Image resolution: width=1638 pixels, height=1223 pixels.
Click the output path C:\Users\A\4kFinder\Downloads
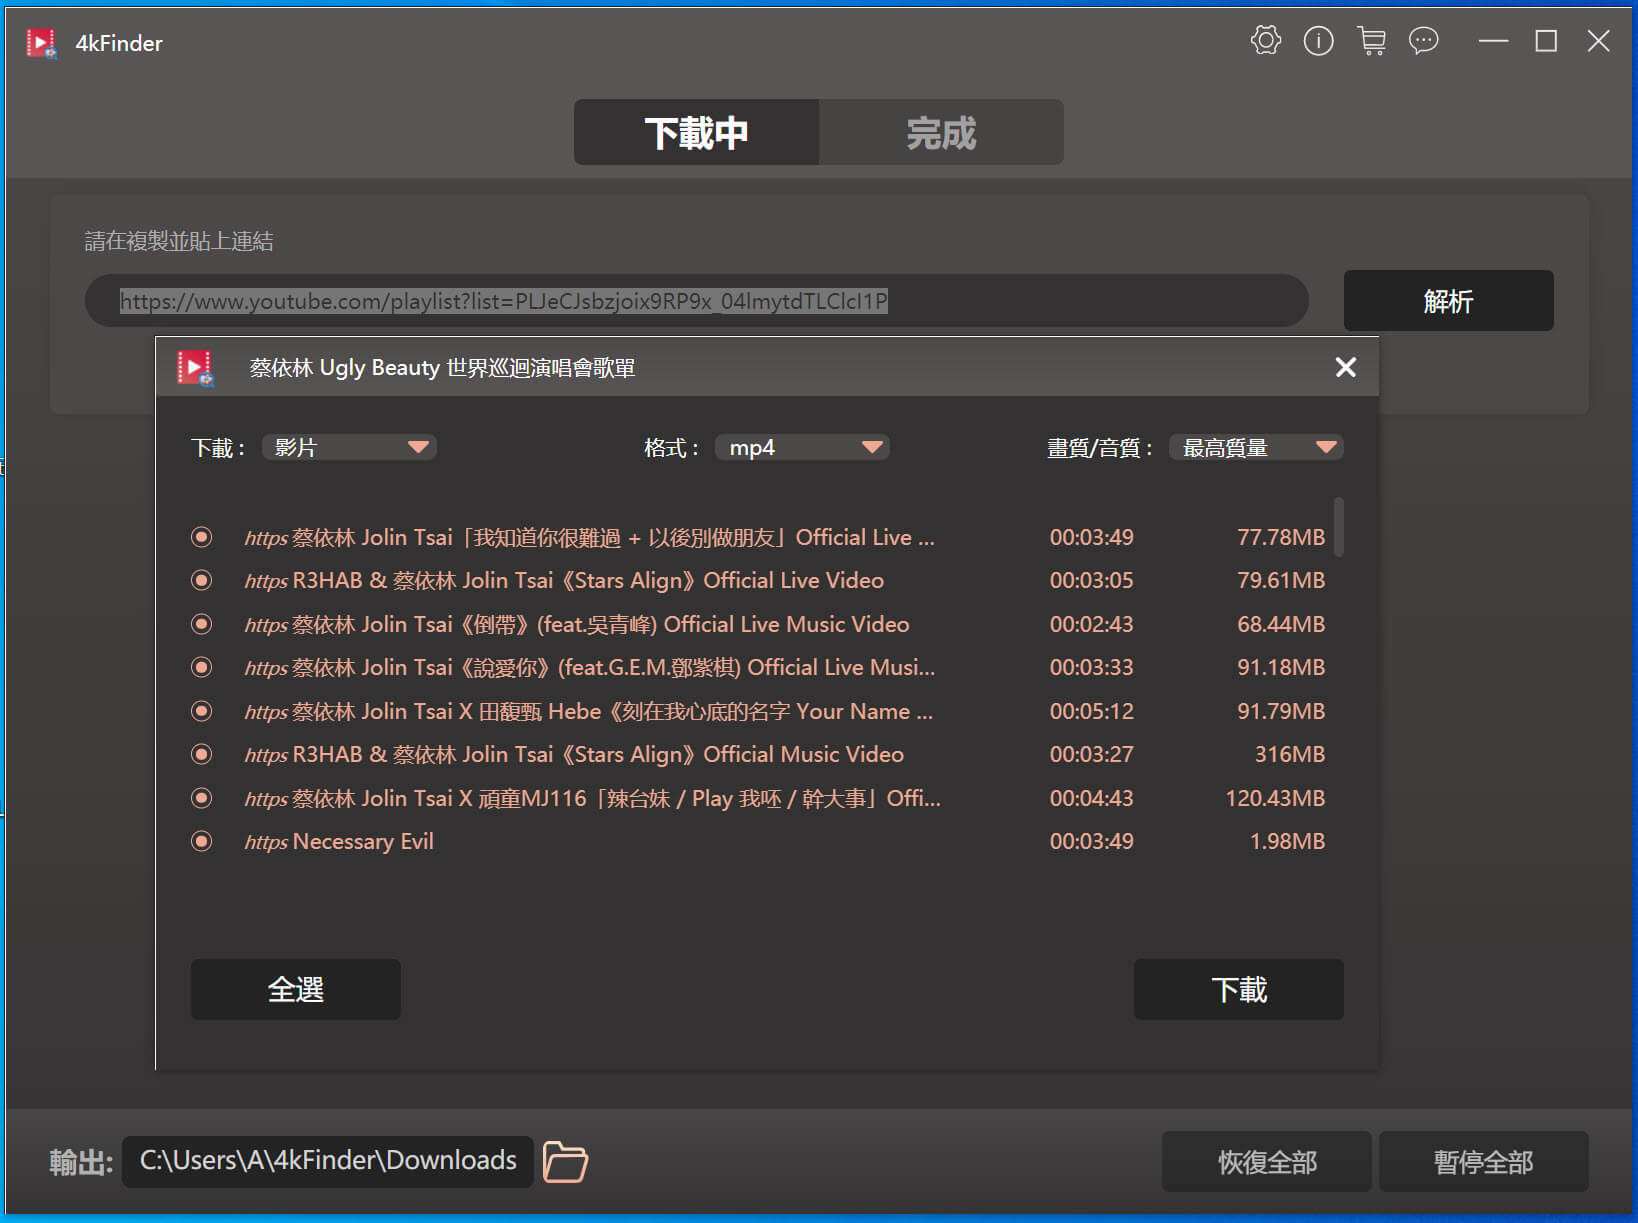click(x=328, y=1160)
